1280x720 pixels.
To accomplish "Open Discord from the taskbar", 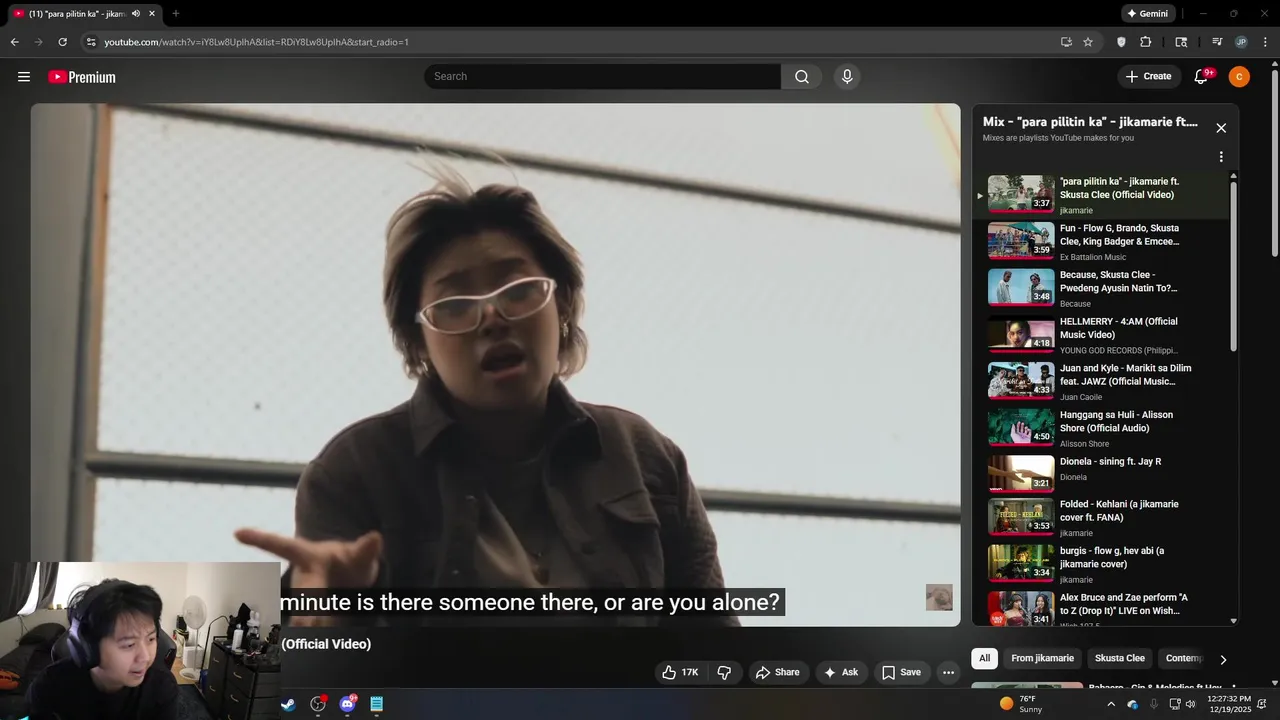I will point(348,704).
